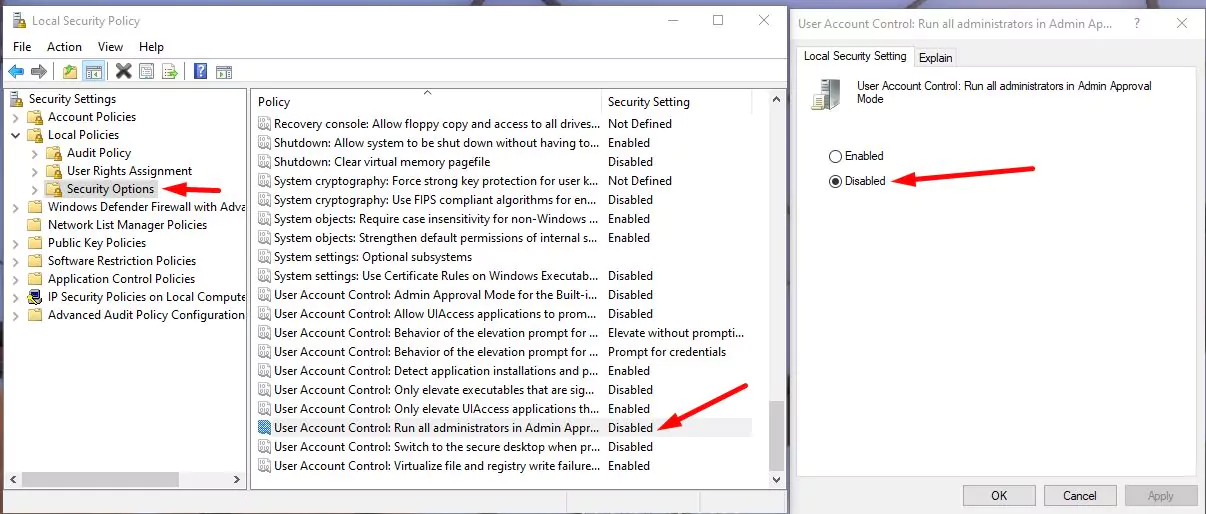Screen dimensions: 1206x514
Task: Toggle Show/Hide Console Tree toolbar icon
Action: click(x=93, y=71)
